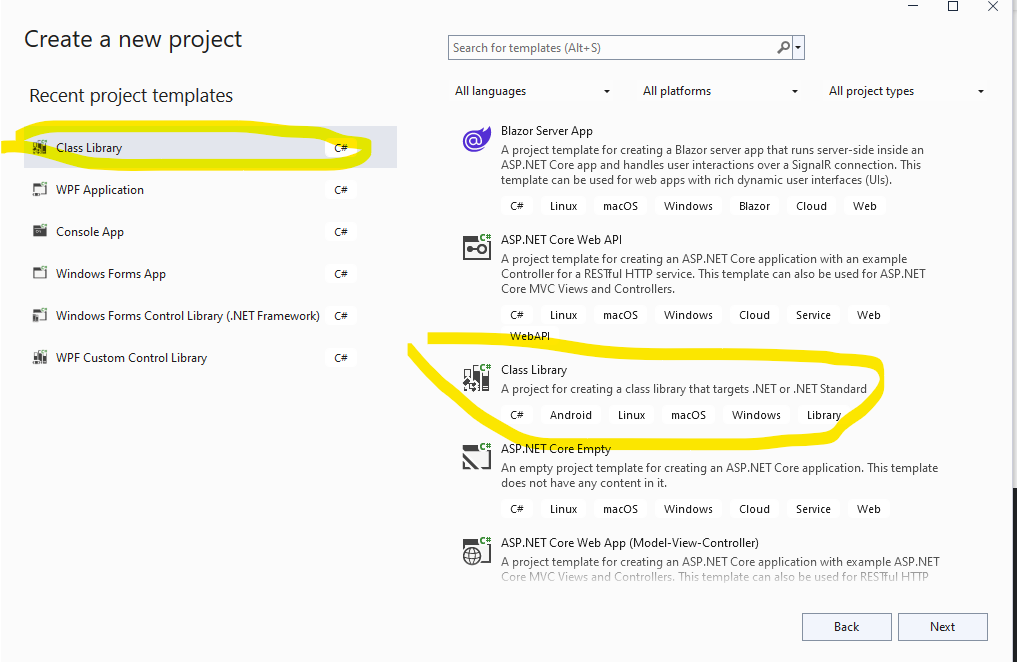The width and height of the screenshot is (1017, 662).
Task: Click the WebAPI tag
Action: point(530,336)
